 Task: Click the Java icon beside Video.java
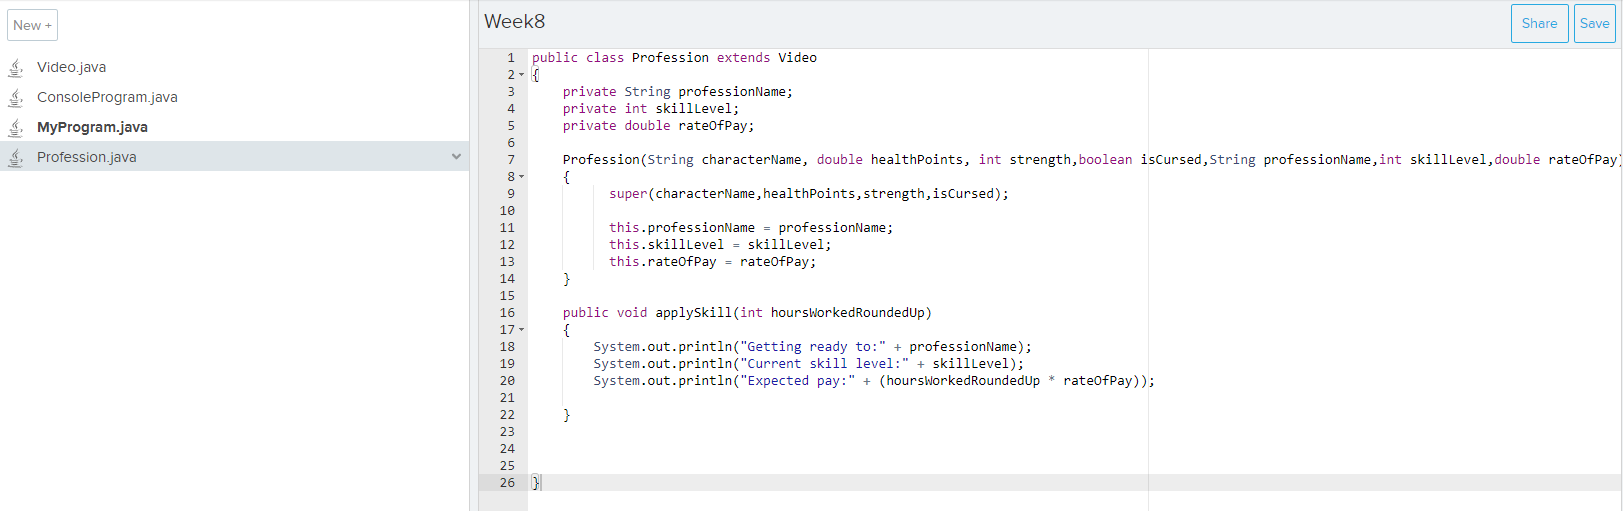click(x=16, y=67)
